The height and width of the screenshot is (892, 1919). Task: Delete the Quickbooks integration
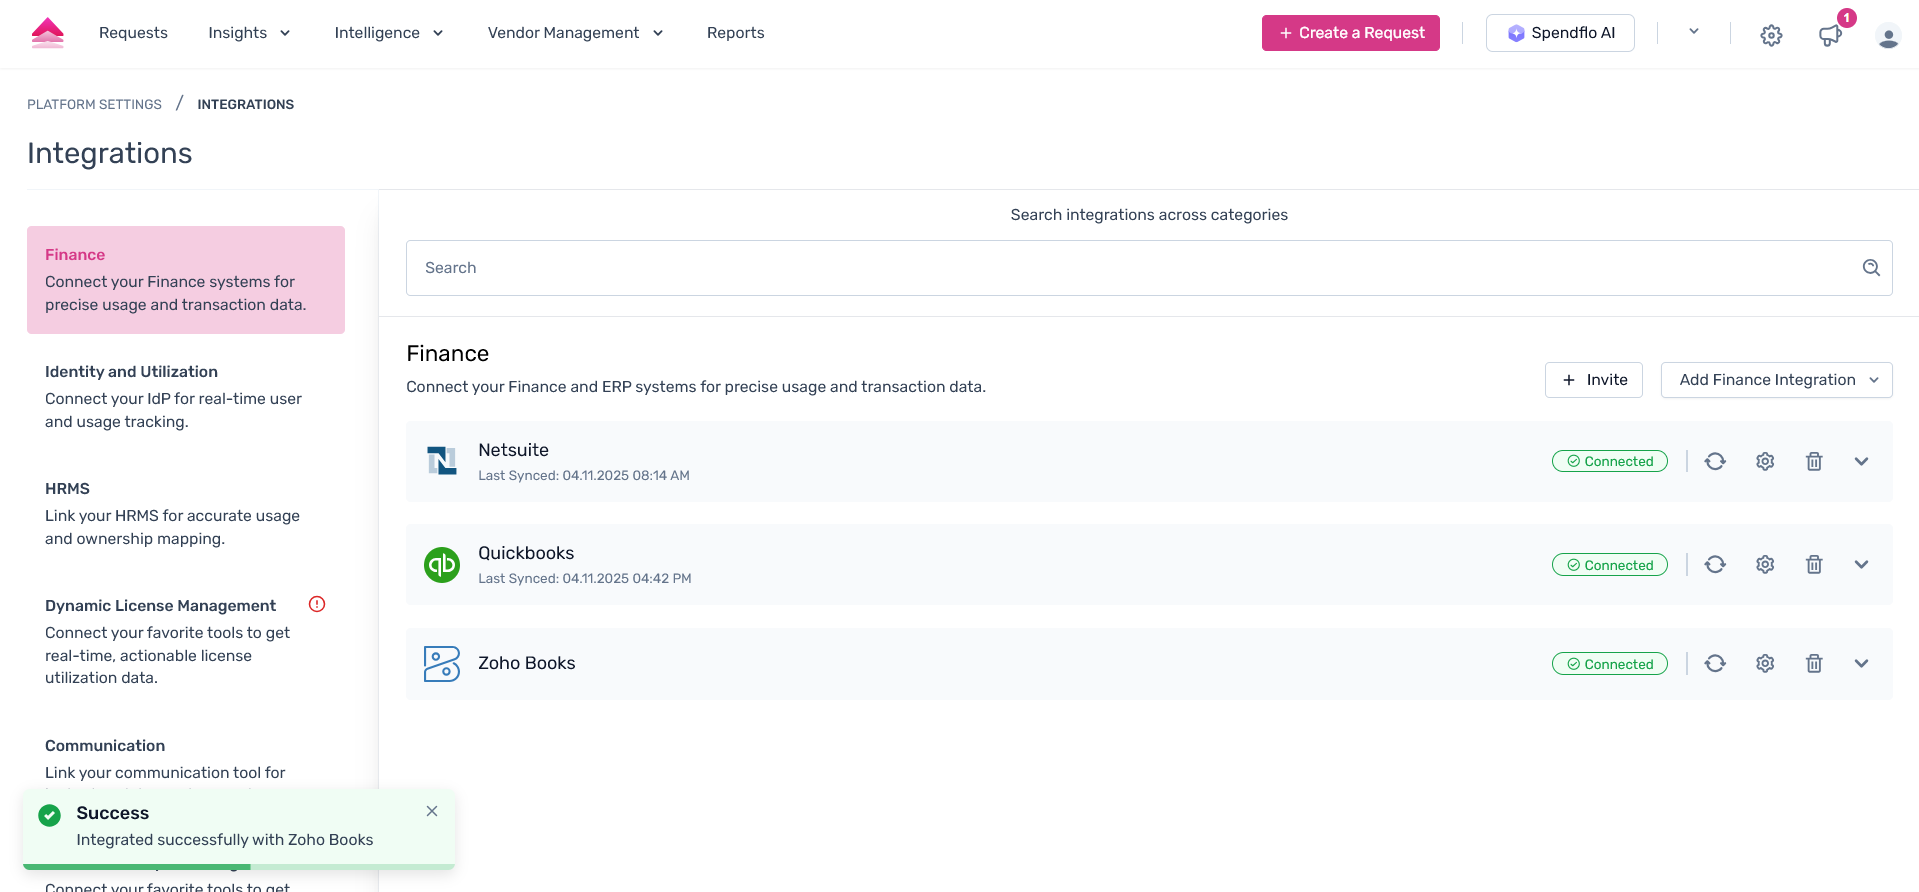1814,564
